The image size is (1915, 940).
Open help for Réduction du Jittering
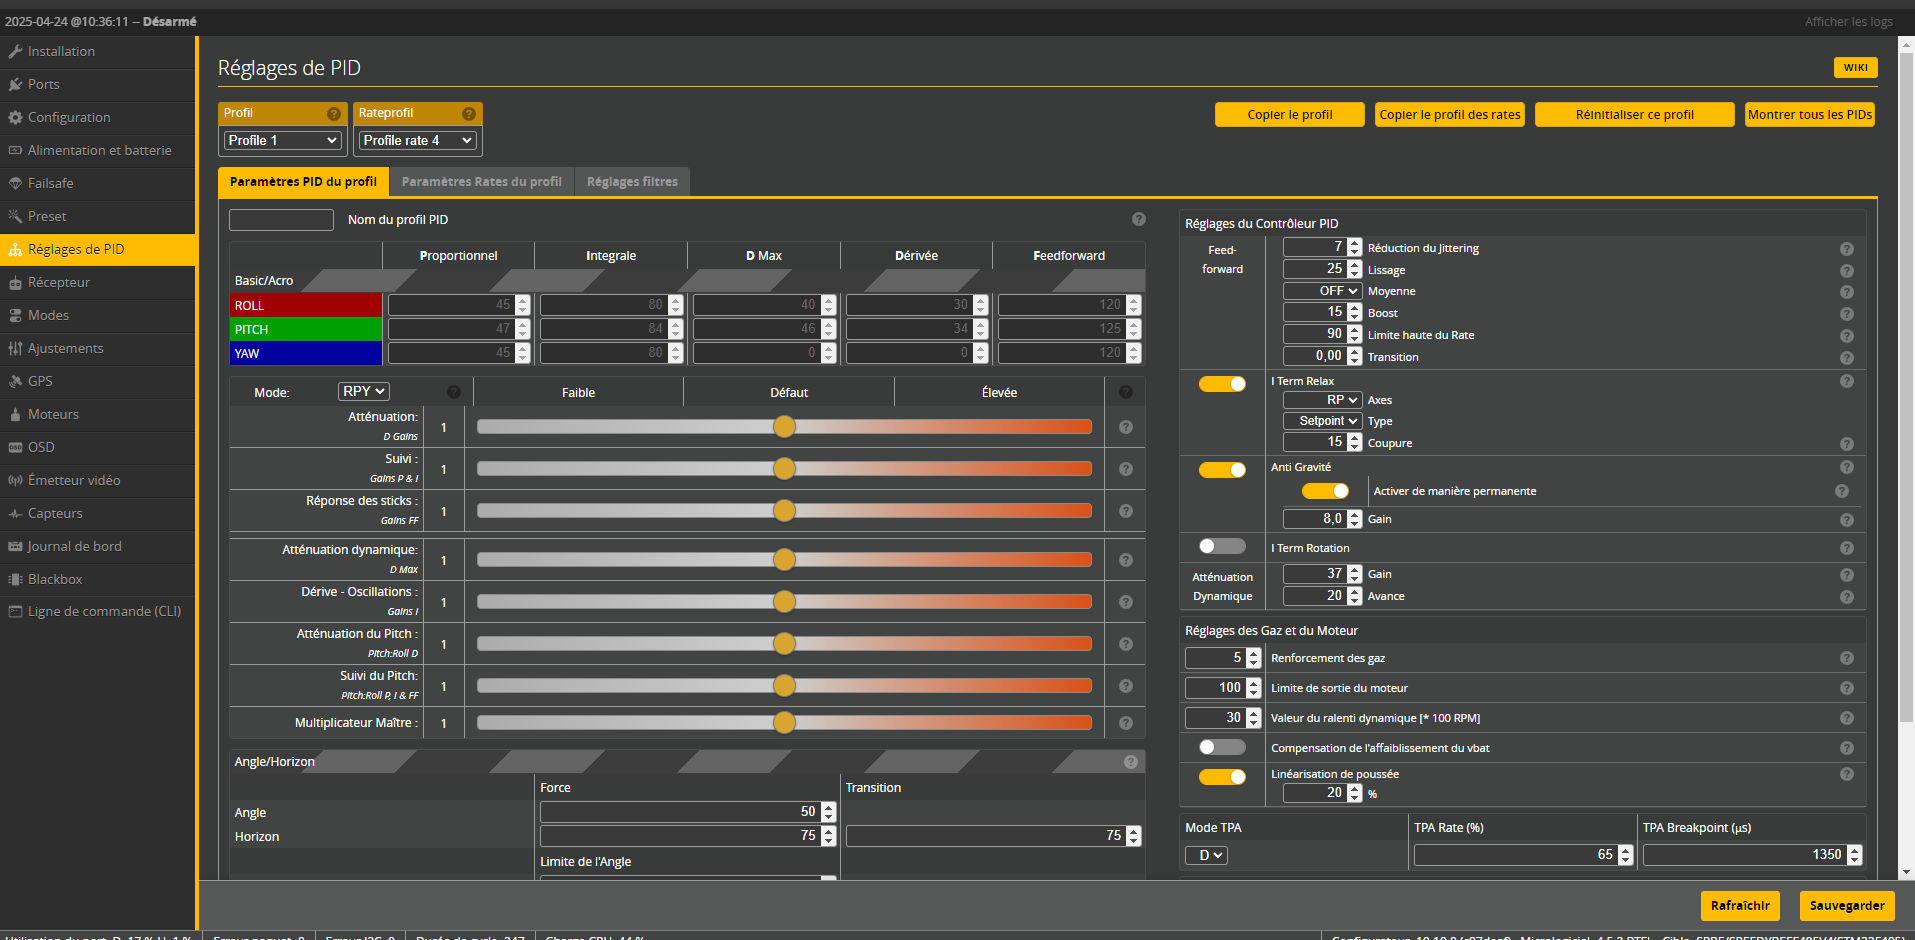coord(1846,249)
